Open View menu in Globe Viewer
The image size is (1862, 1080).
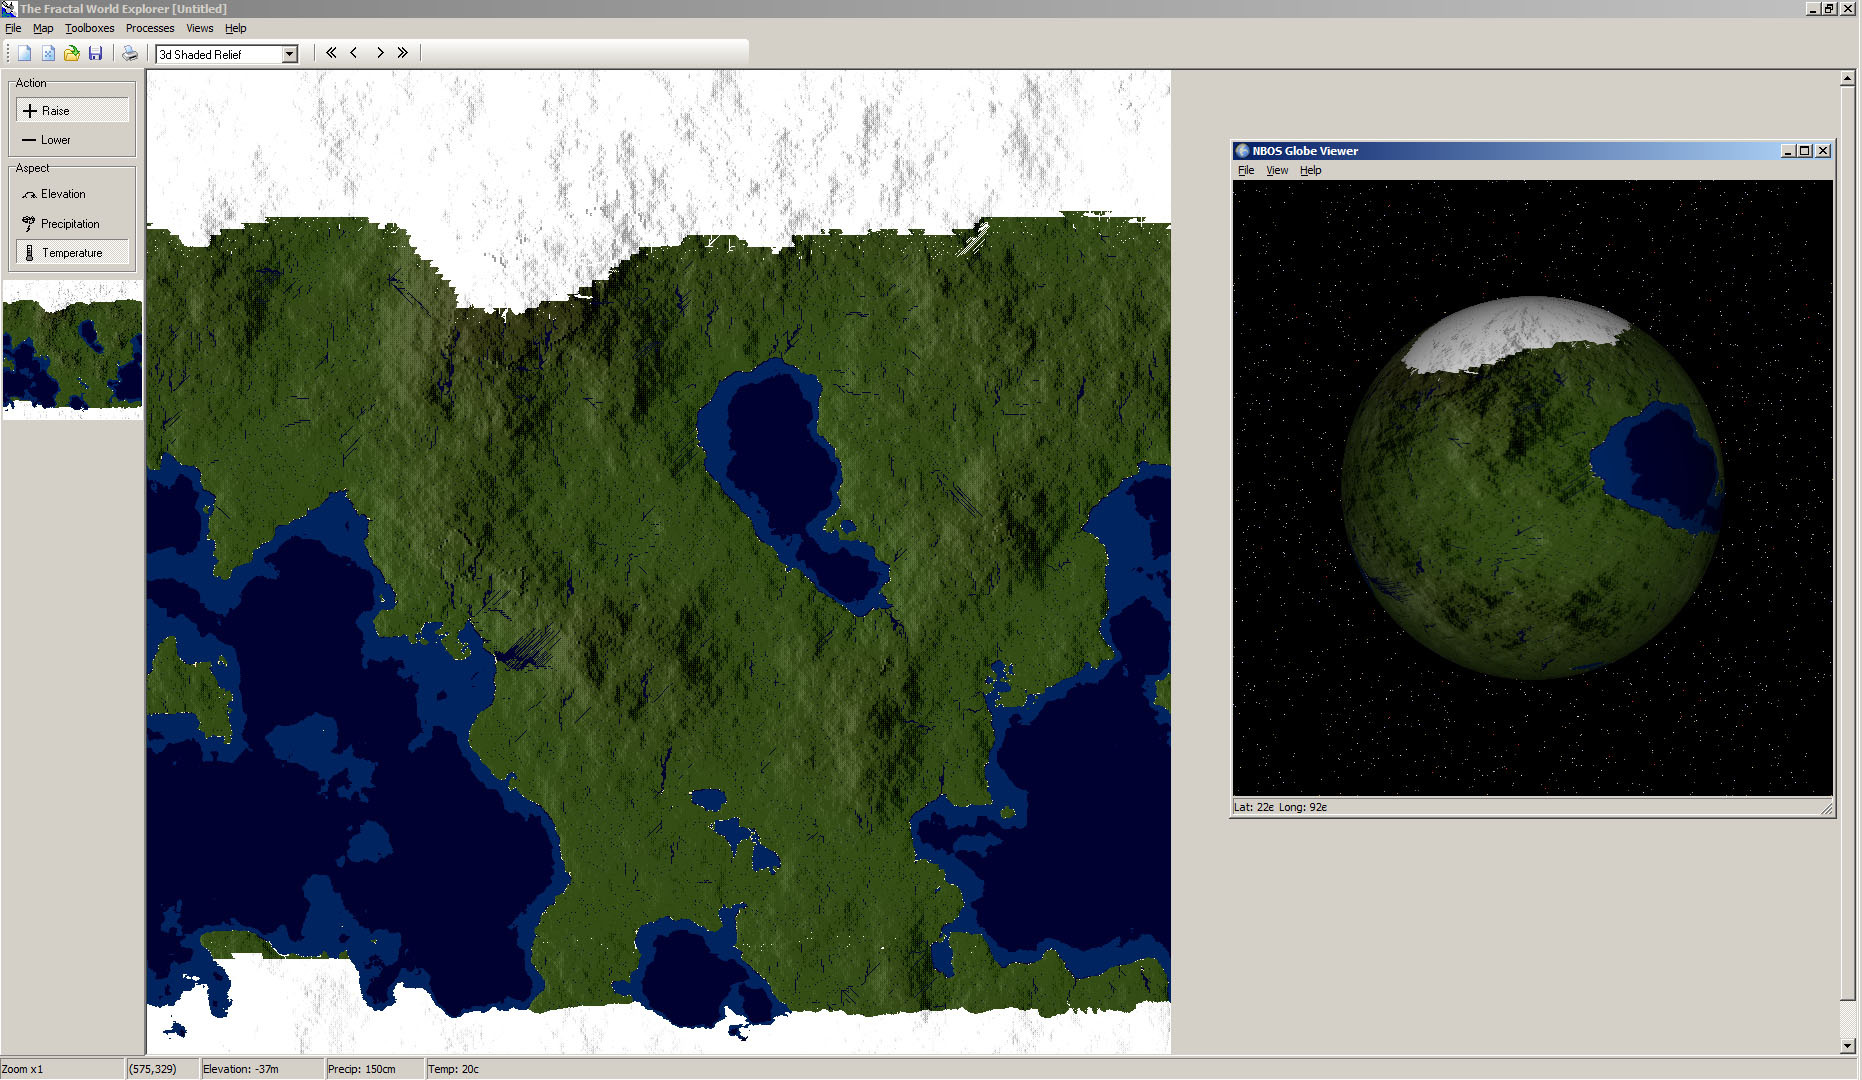1277,170
